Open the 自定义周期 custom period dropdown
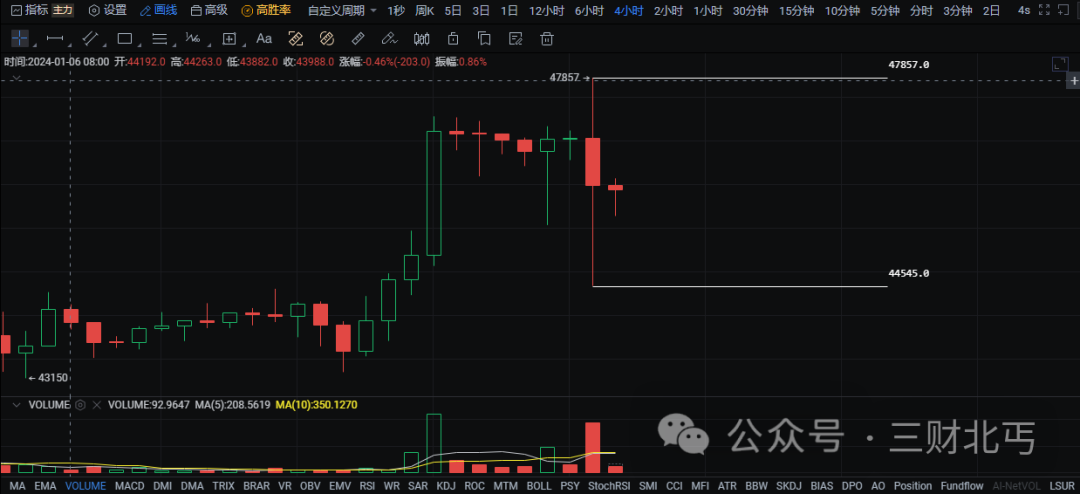This screenshot has width=1080, height=494. [x=342, y=10]
